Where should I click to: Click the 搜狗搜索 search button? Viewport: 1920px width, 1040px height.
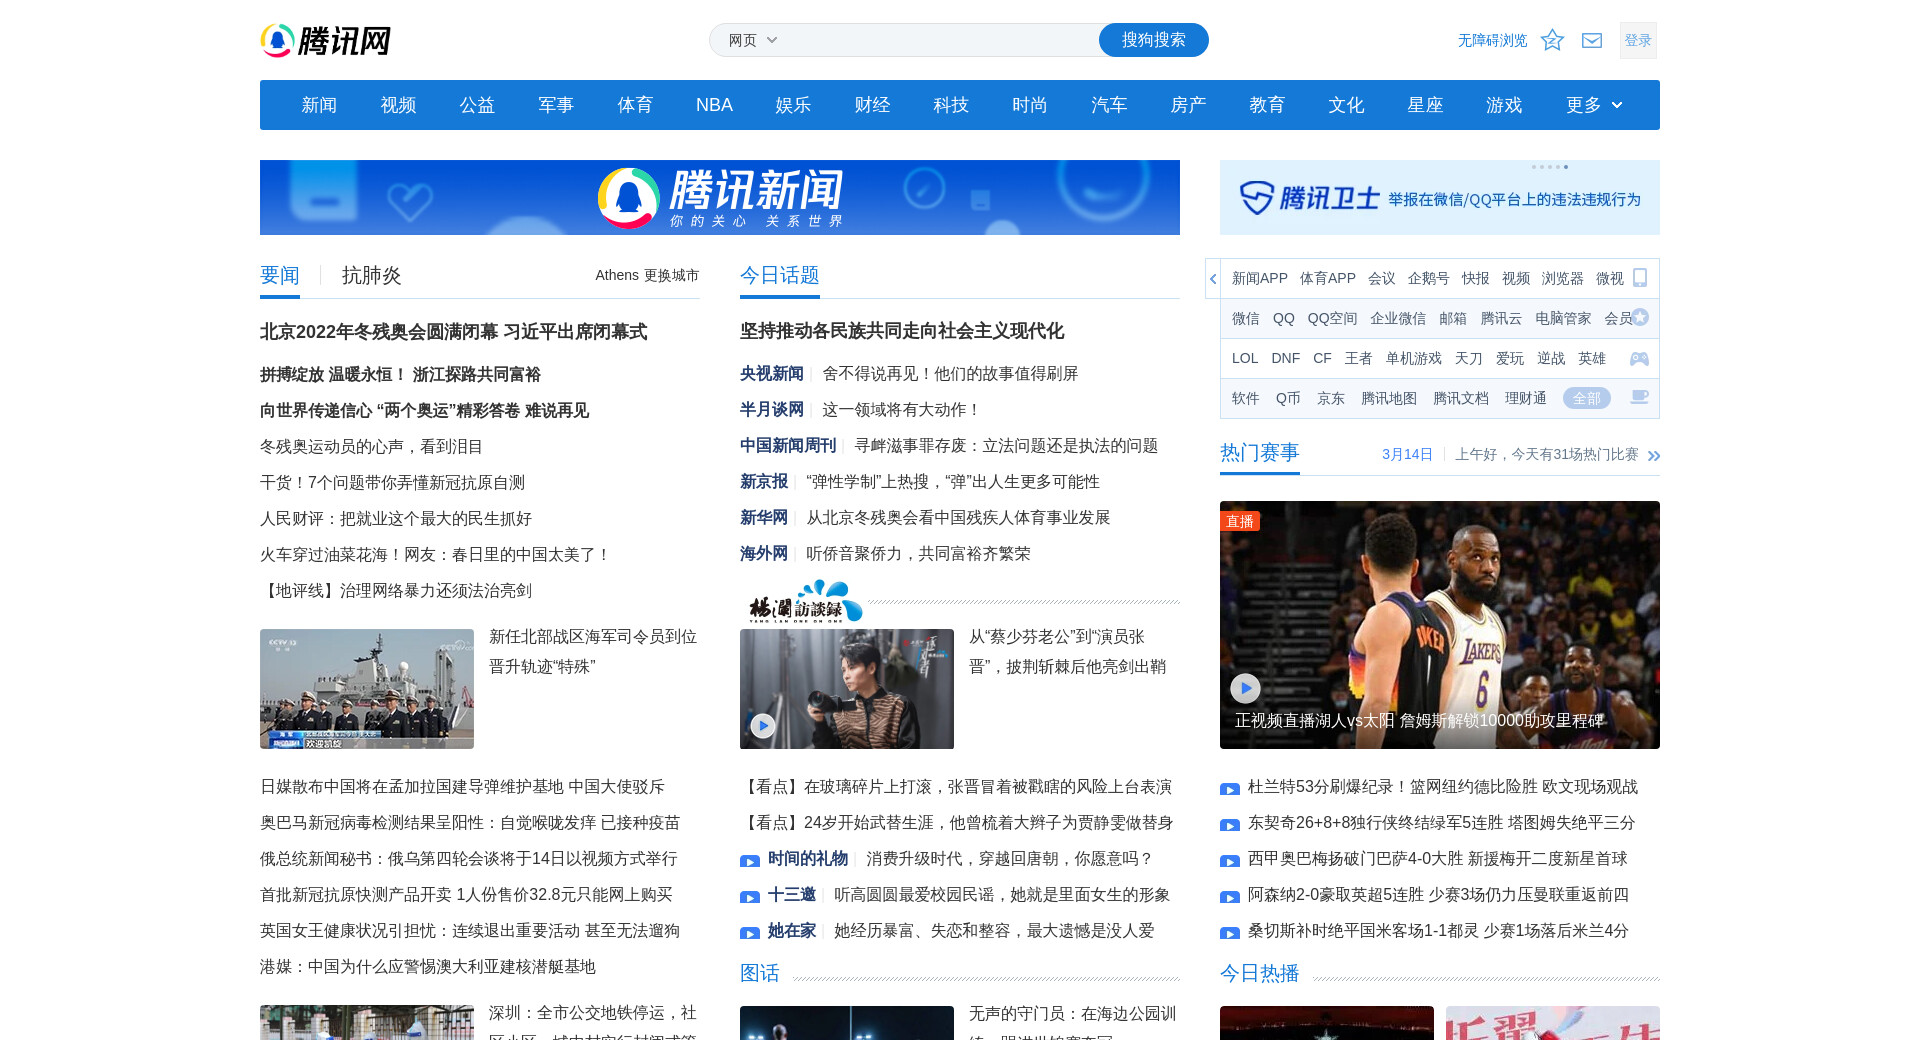point(1153,40)
